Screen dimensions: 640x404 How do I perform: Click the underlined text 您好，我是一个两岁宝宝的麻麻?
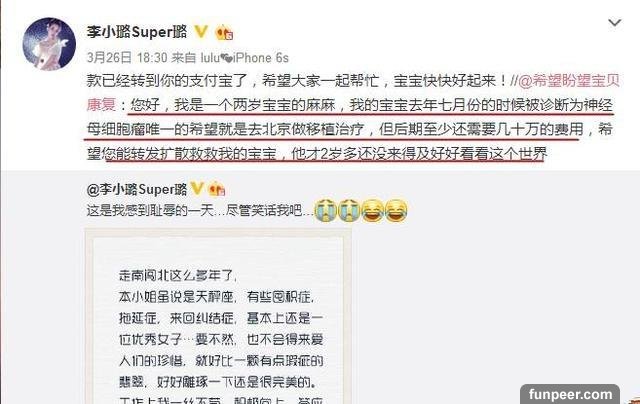click(x=233, y=105)
